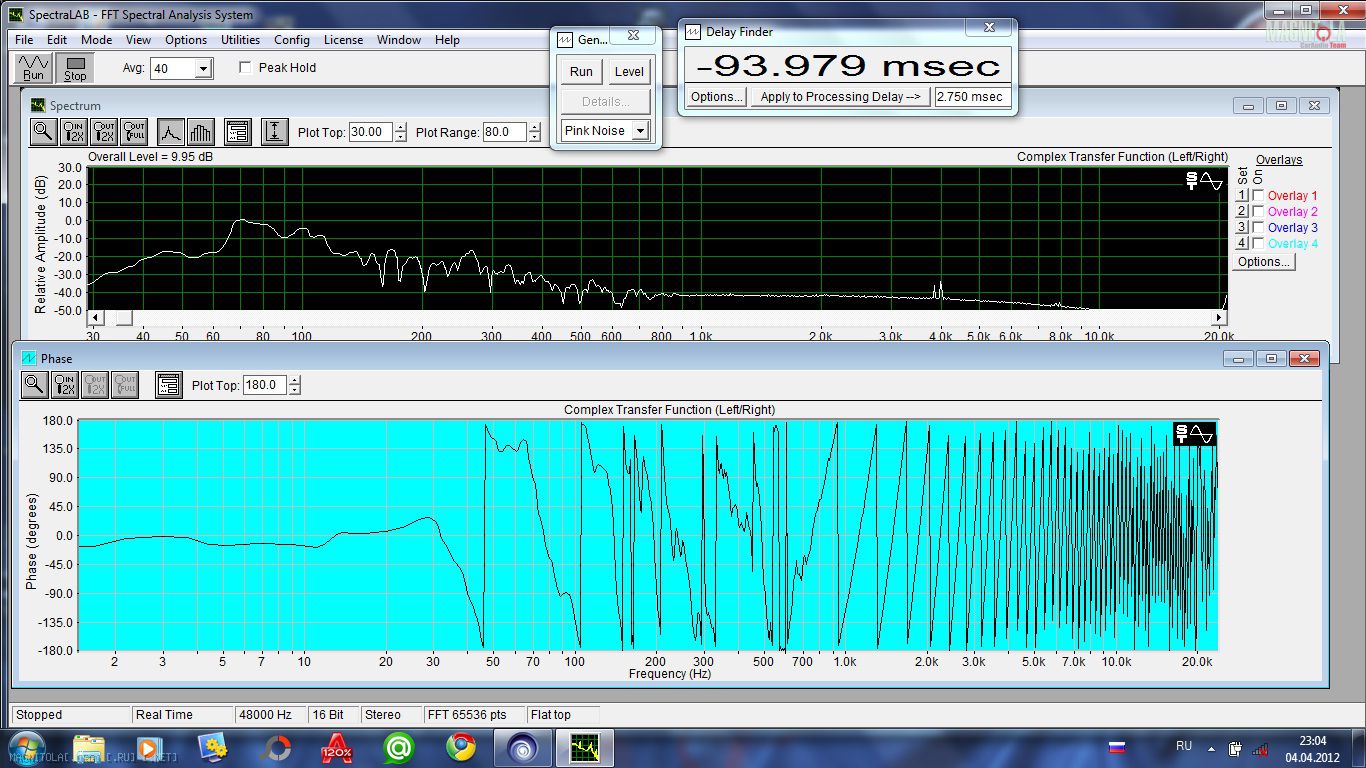Click the main Stop button

pos(76,68)
